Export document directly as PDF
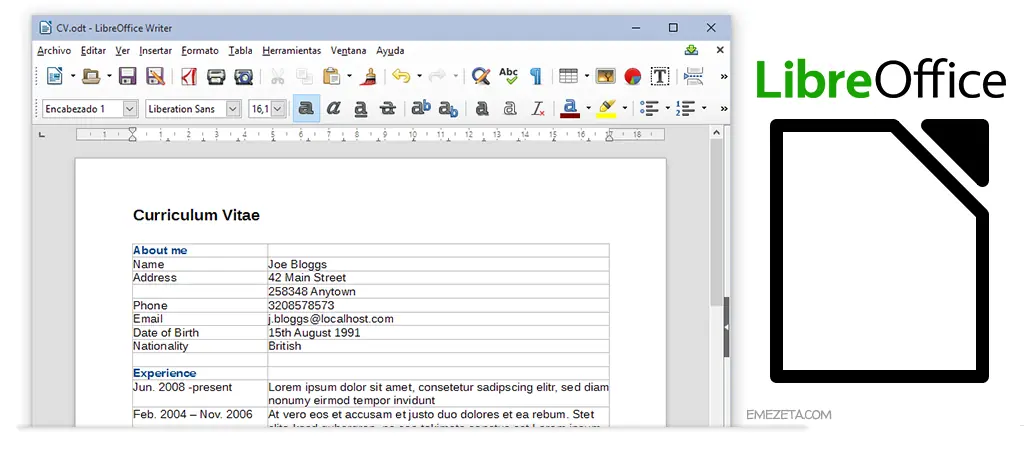 click(189, 76)
